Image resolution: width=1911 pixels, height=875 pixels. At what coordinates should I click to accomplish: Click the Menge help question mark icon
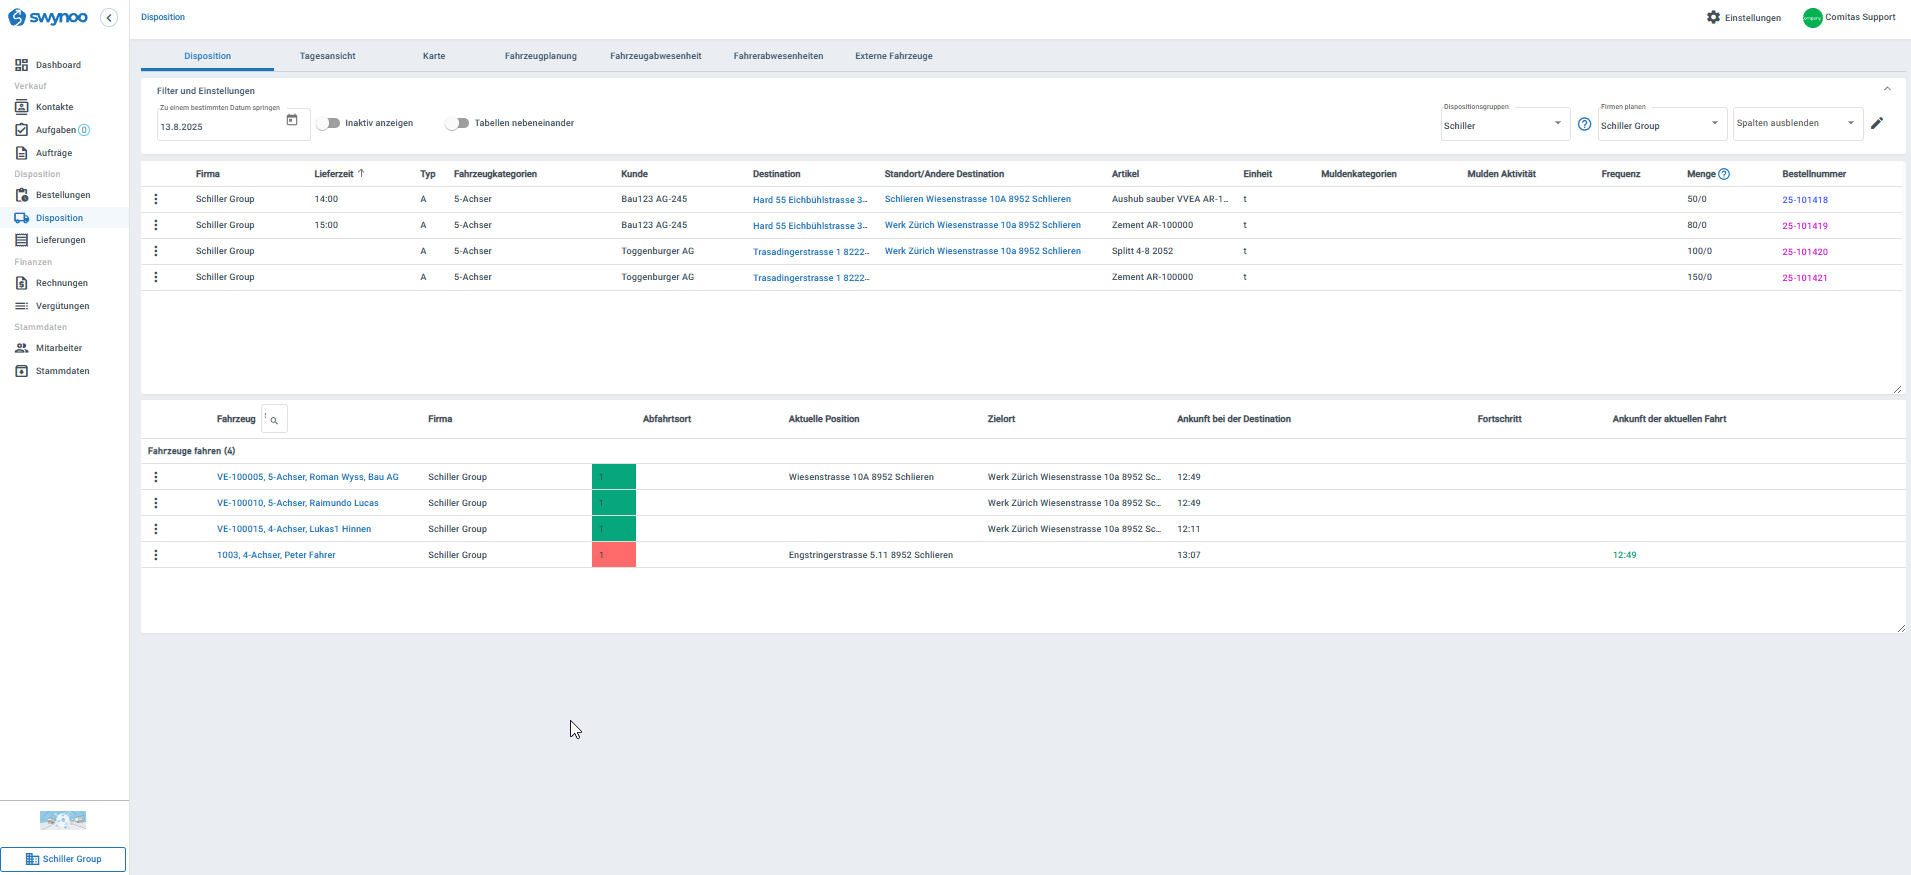(x=1724, y=174)
